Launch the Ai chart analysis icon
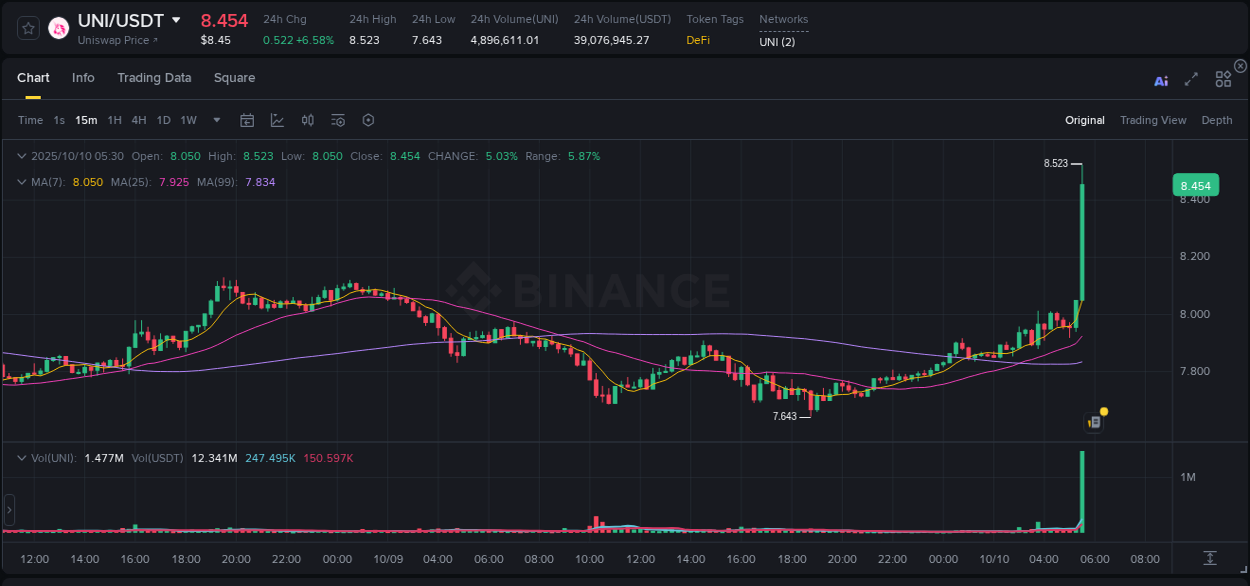Viewport: 1250px width, 586px height. pyautogui.click(x=1160, y=79)
